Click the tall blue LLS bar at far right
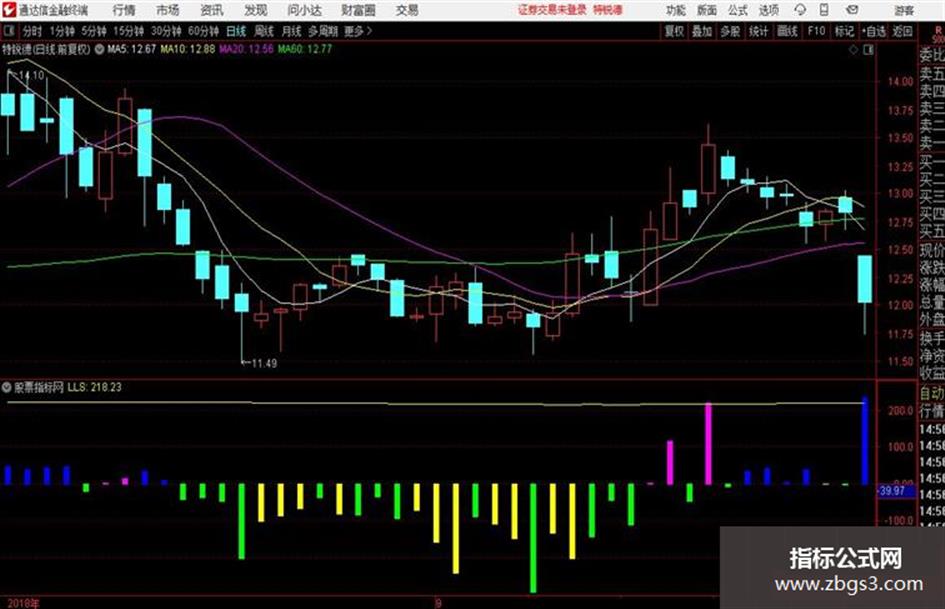 (865, 440)
